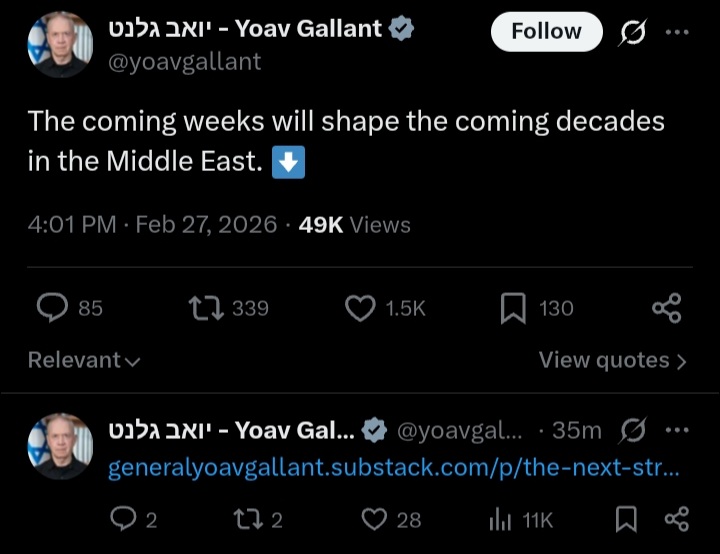Open Grok icon beside Follow button
720x554 pixels.
(632, 33)
